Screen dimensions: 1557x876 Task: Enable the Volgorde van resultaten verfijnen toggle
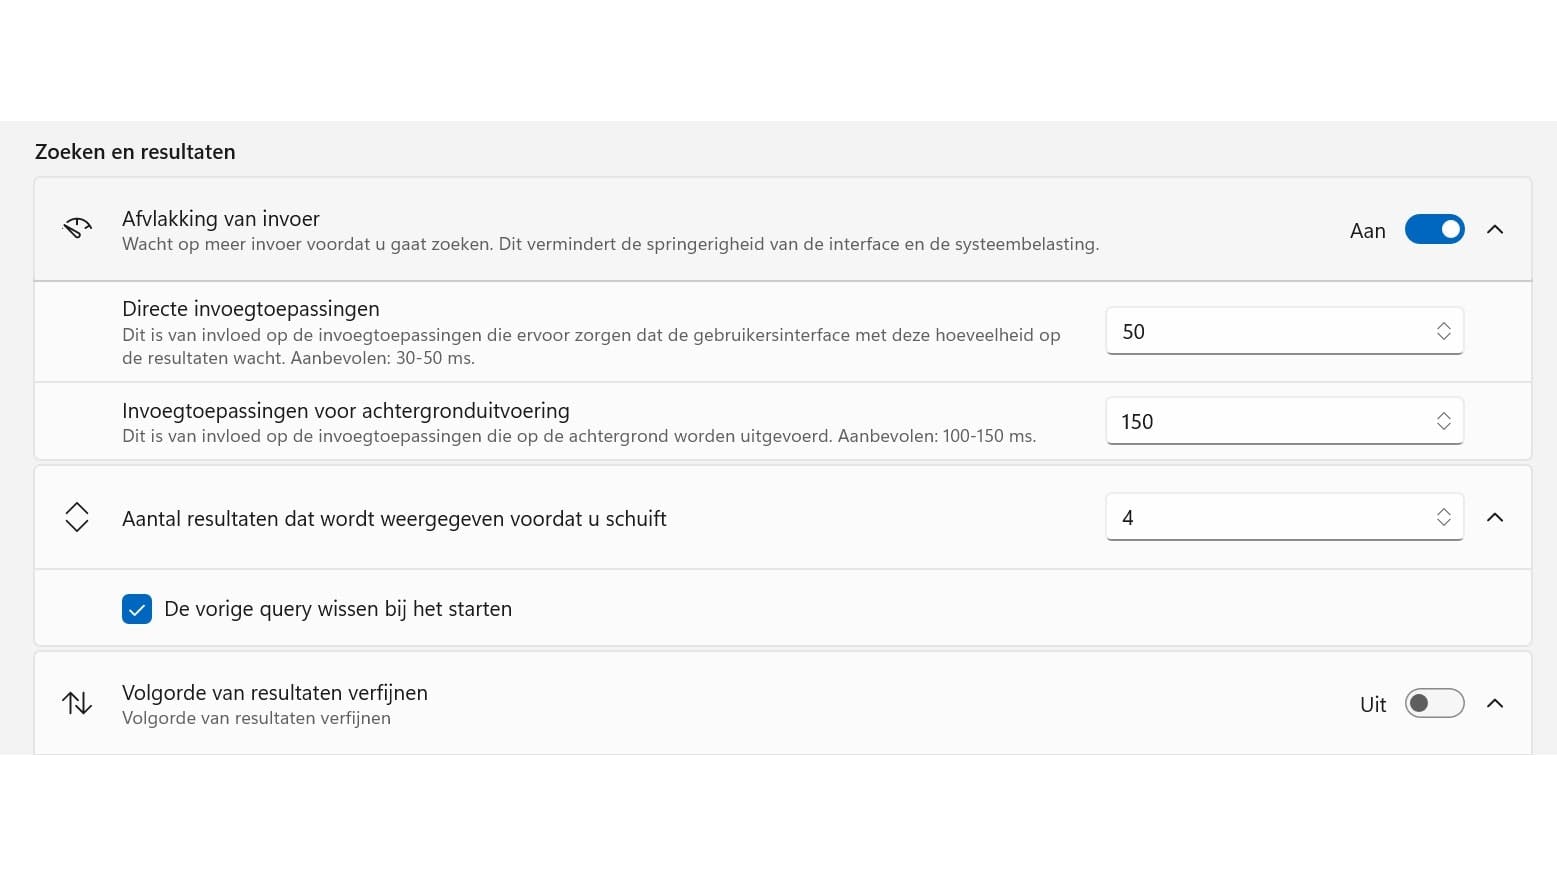1434,704
